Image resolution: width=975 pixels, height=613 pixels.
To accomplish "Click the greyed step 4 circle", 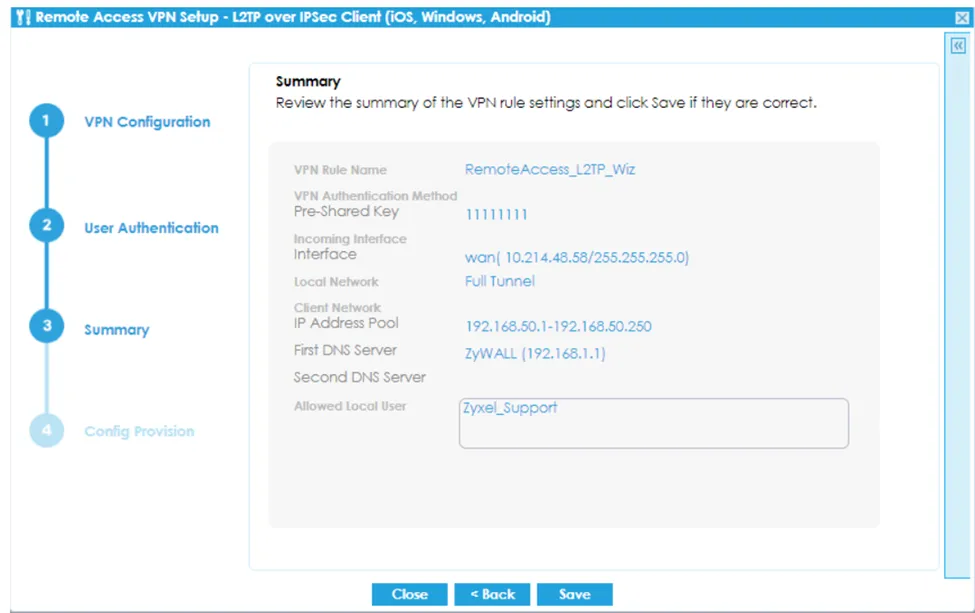I will tap(46, 431).
